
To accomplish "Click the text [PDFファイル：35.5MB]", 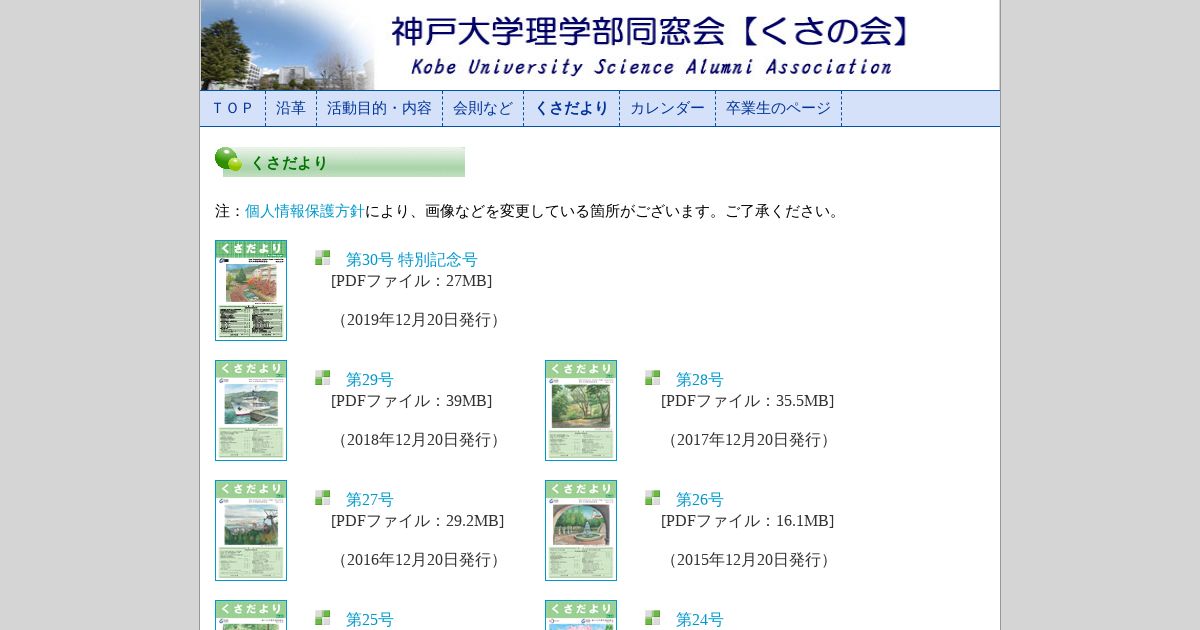I will click(x=747, y=401).
